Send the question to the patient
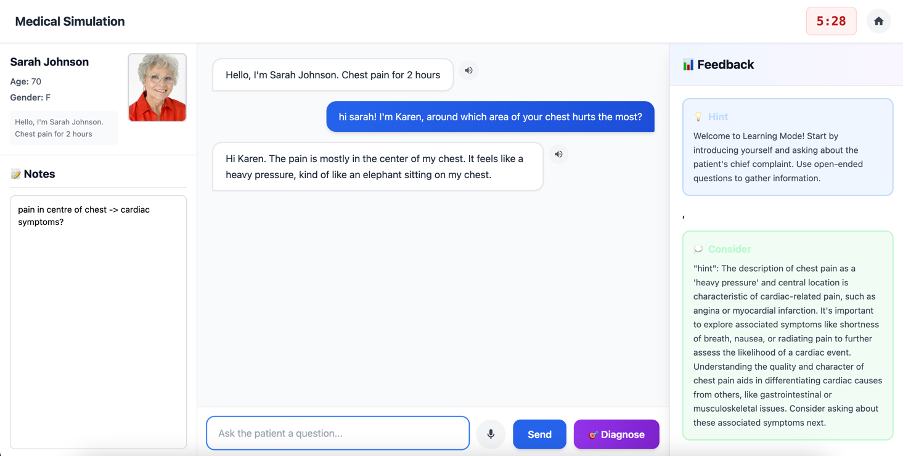The height and width of the screenshot is (456, 904). tap(539, 434)
